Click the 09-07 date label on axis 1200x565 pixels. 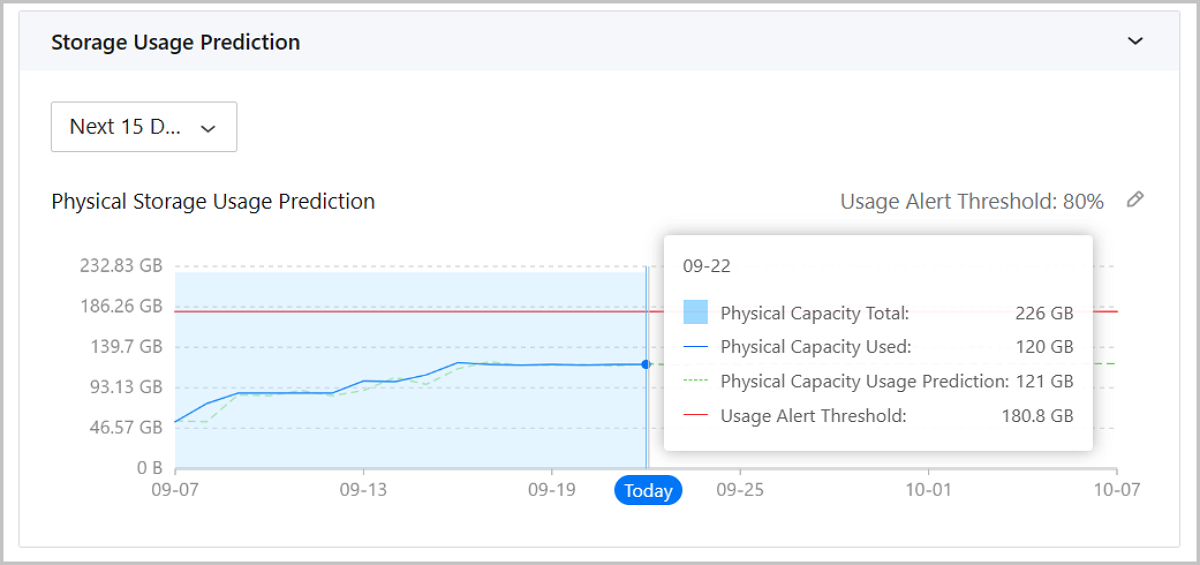point(175,490)
